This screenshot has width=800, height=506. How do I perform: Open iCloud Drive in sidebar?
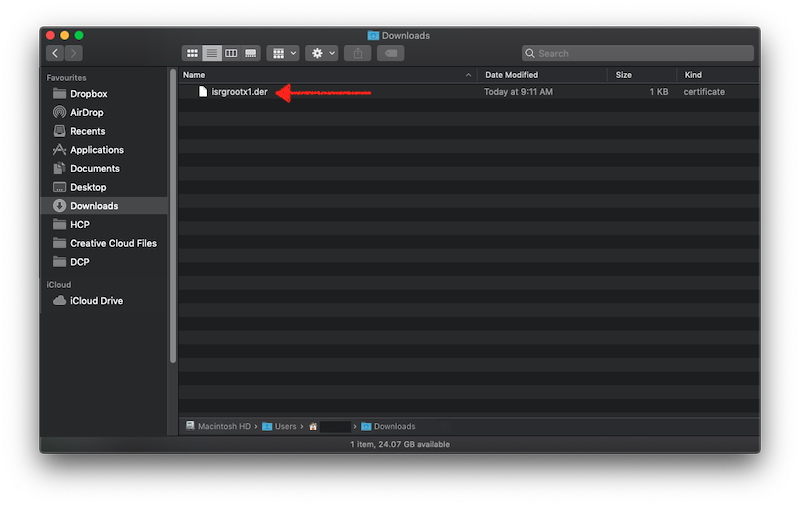96,301
